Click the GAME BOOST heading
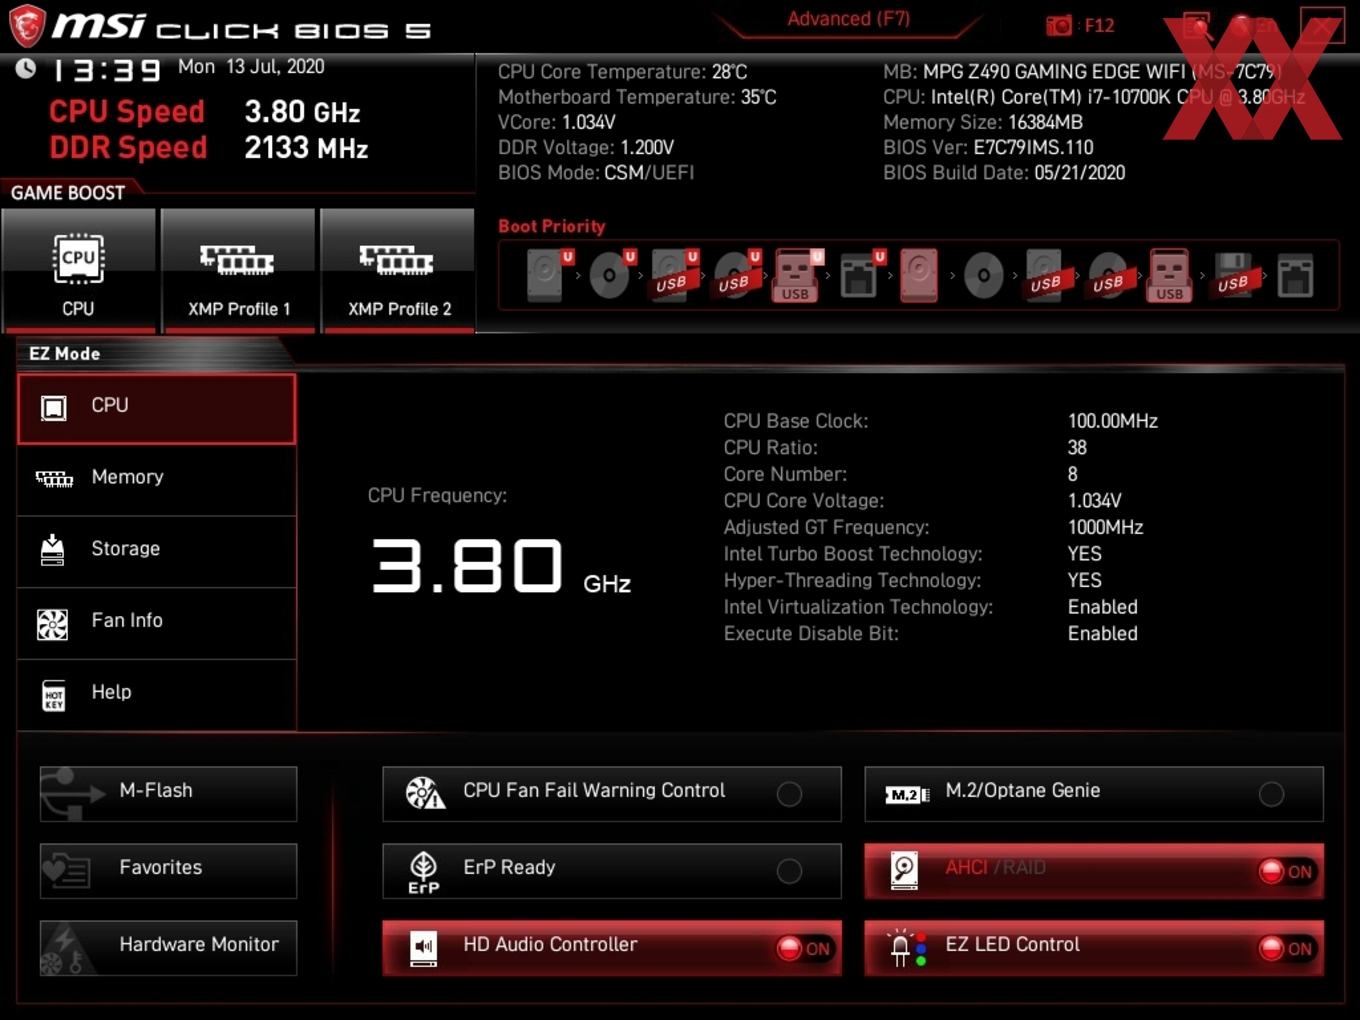 tap(68, 193)
